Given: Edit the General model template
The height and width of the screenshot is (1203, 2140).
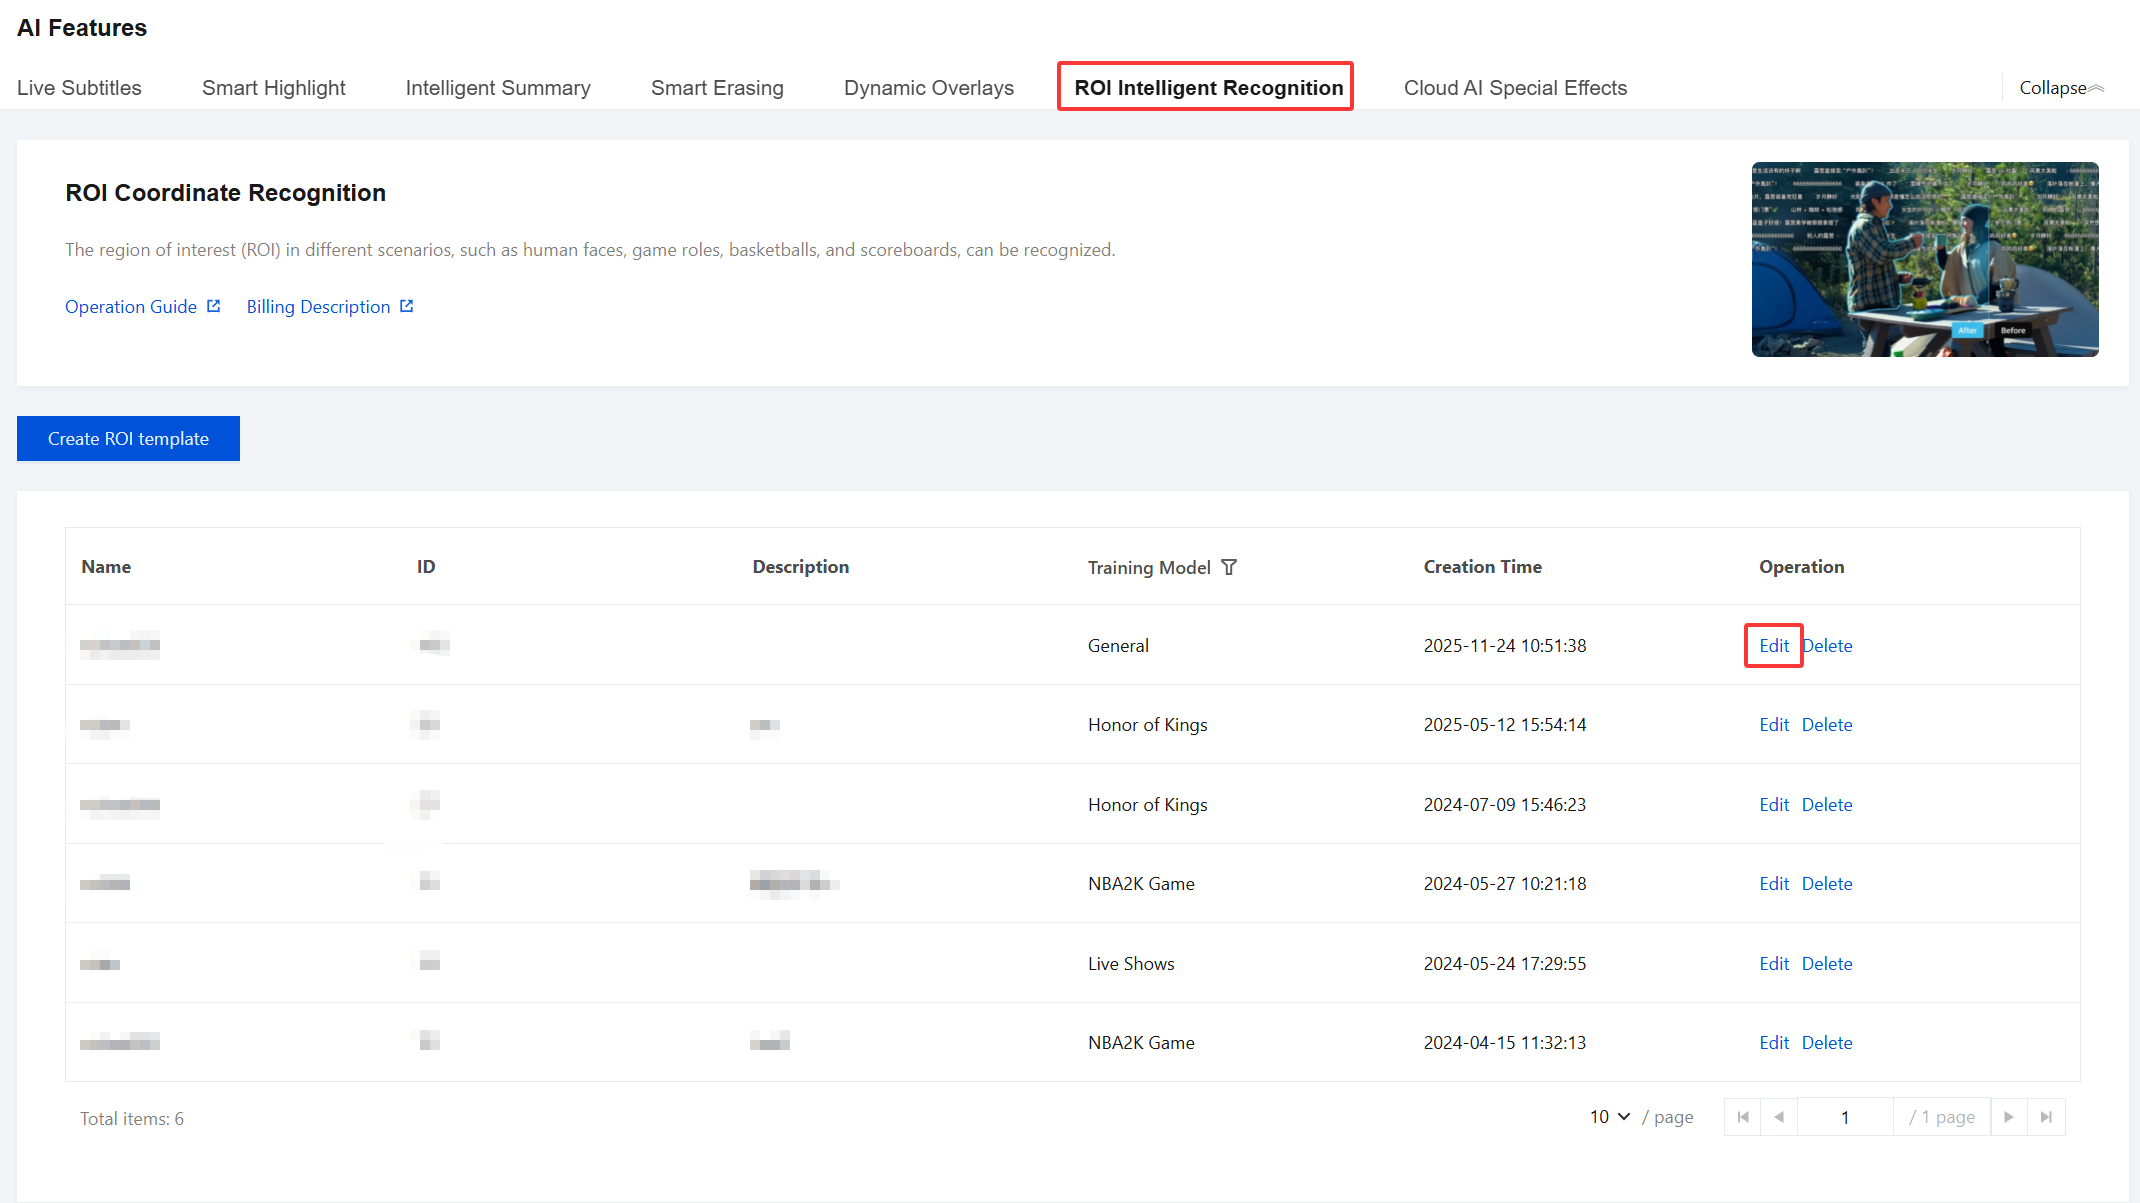Looking at the screenshot, I should [x=1773, y=646].
